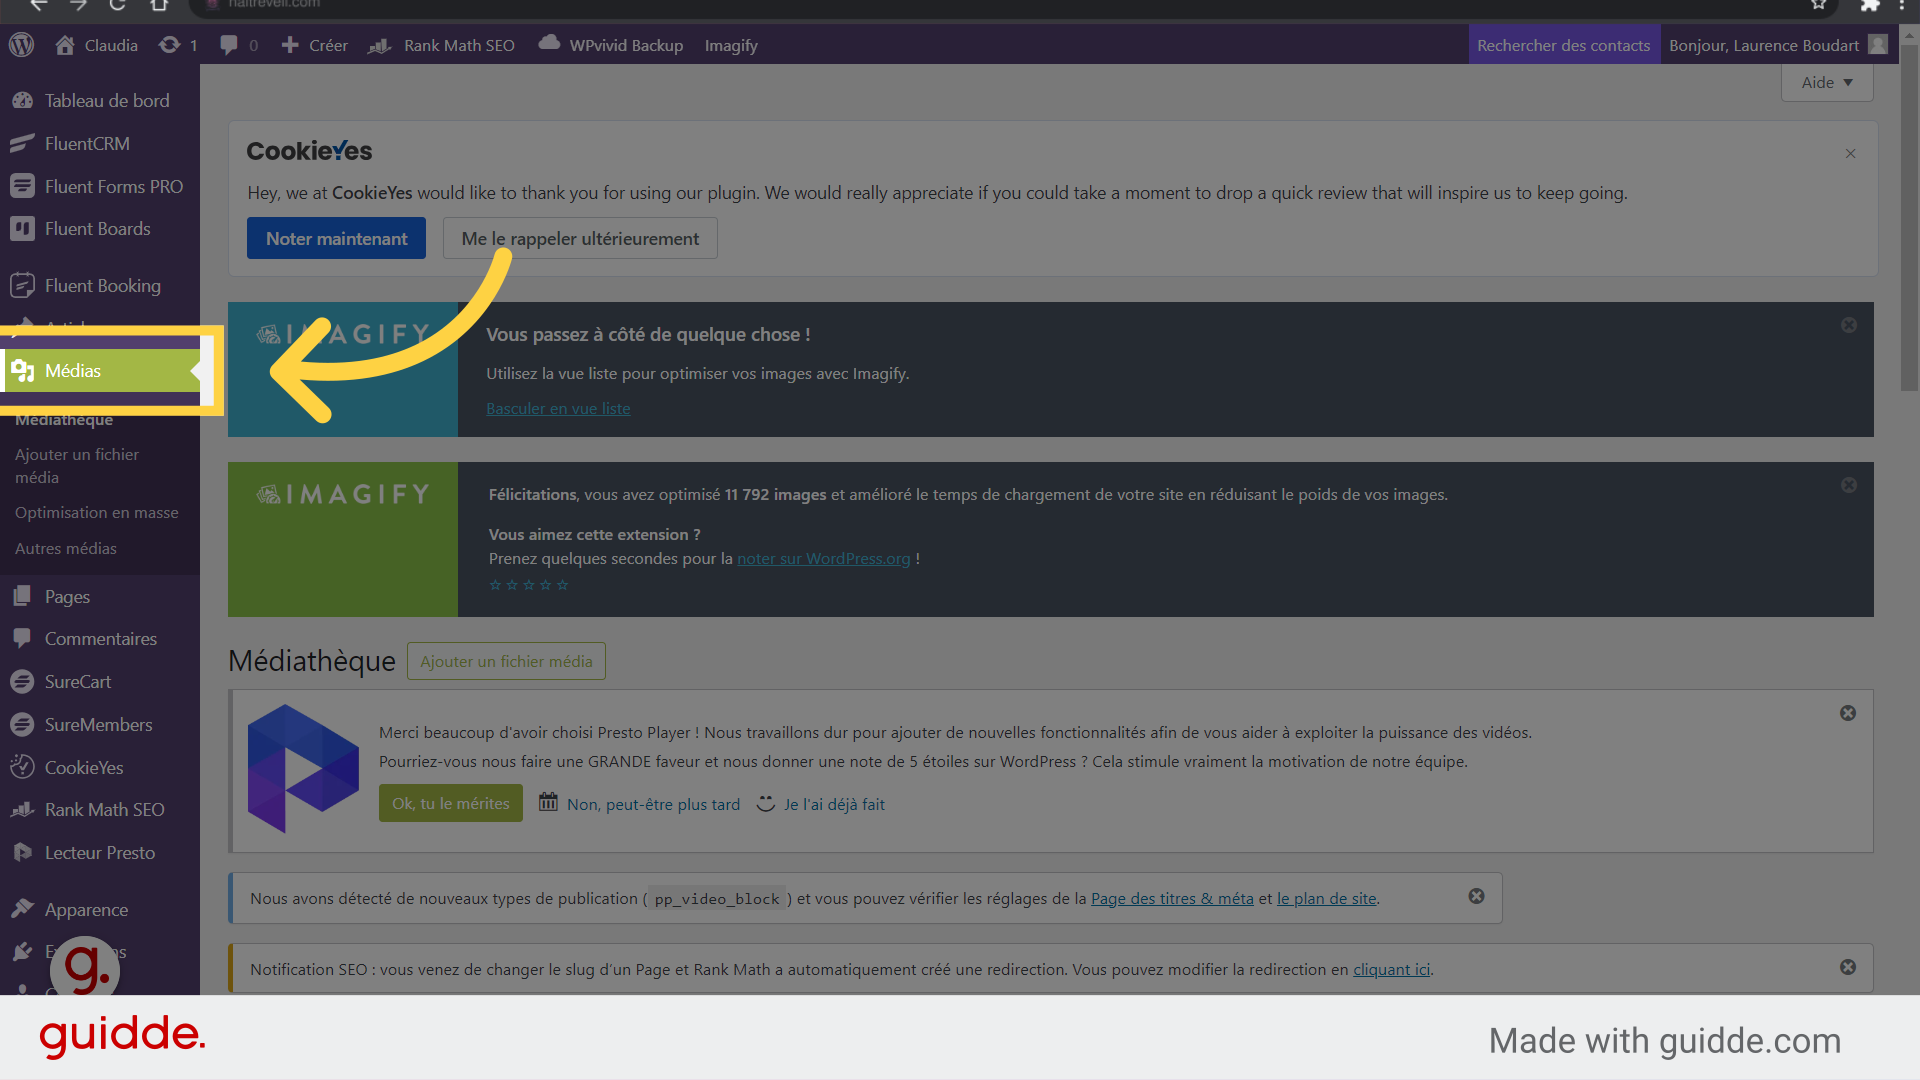This screenshot has height=1080, width=1920.
Task: Open Ajouter un fichier média submenu
Action: [x=77, y=465]
